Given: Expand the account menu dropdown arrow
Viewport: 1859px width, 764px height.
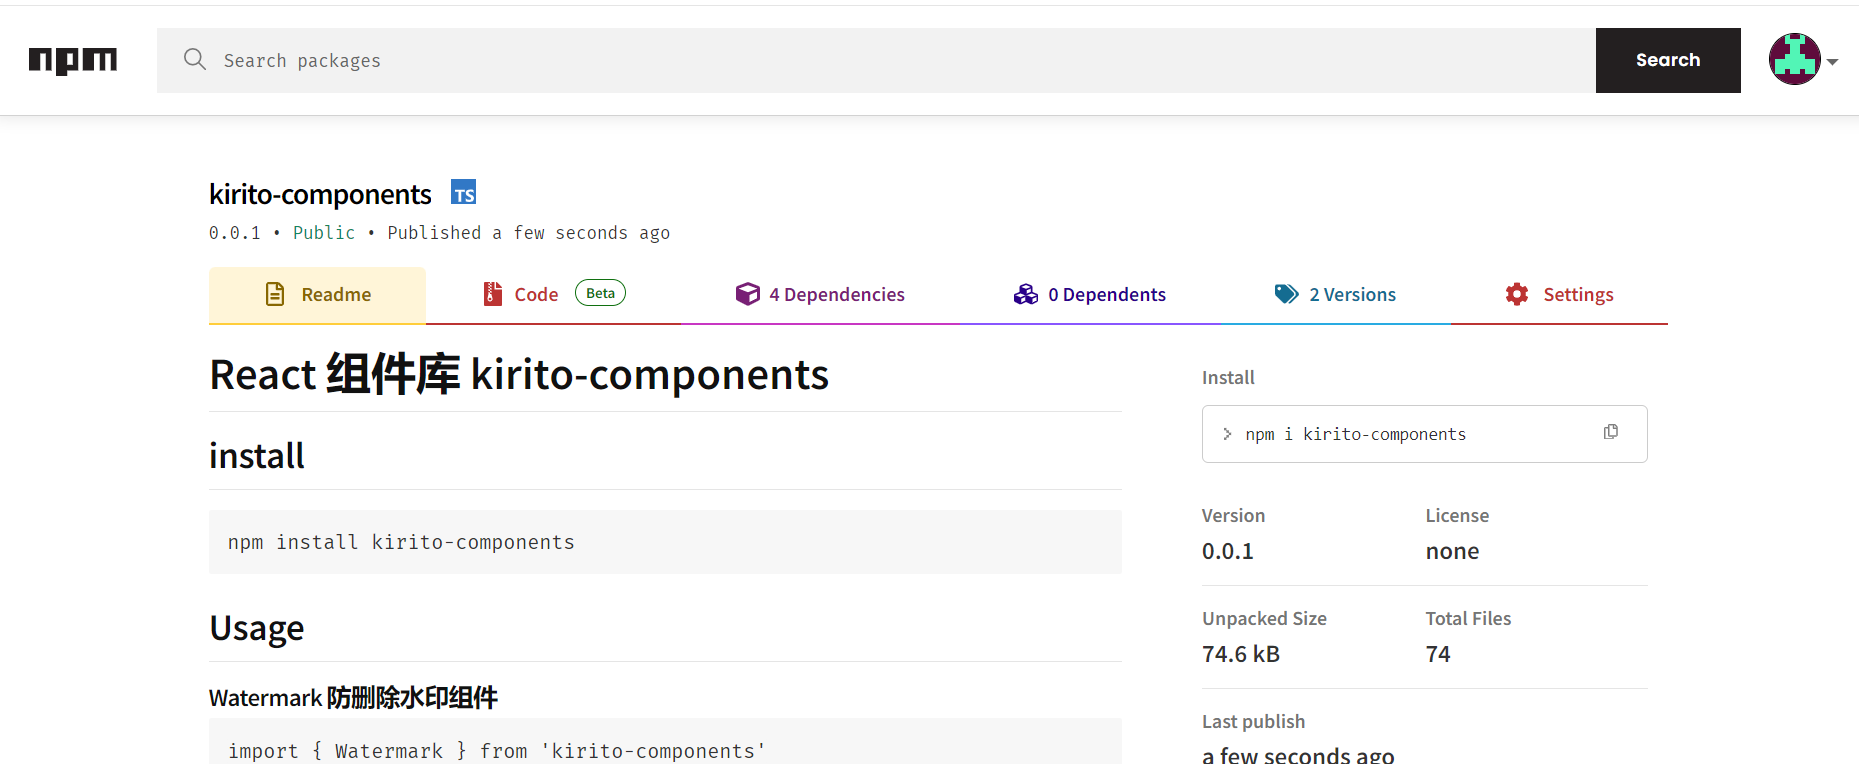Looking at the screenshot, I should pos(1833,62).
